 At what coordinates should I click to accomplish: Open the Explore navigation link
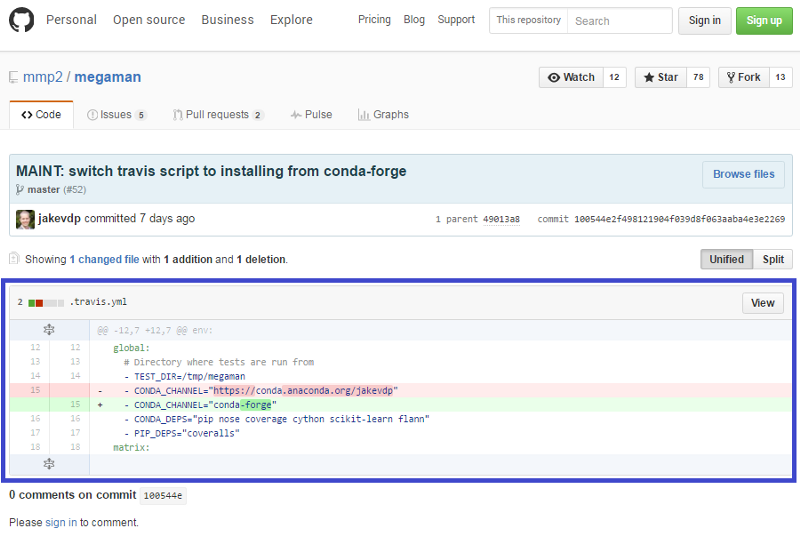291,20
